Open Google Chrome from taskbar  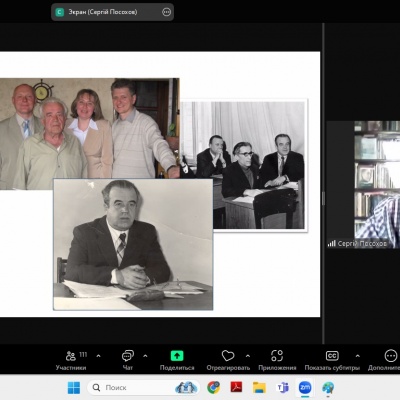point(214,388)
